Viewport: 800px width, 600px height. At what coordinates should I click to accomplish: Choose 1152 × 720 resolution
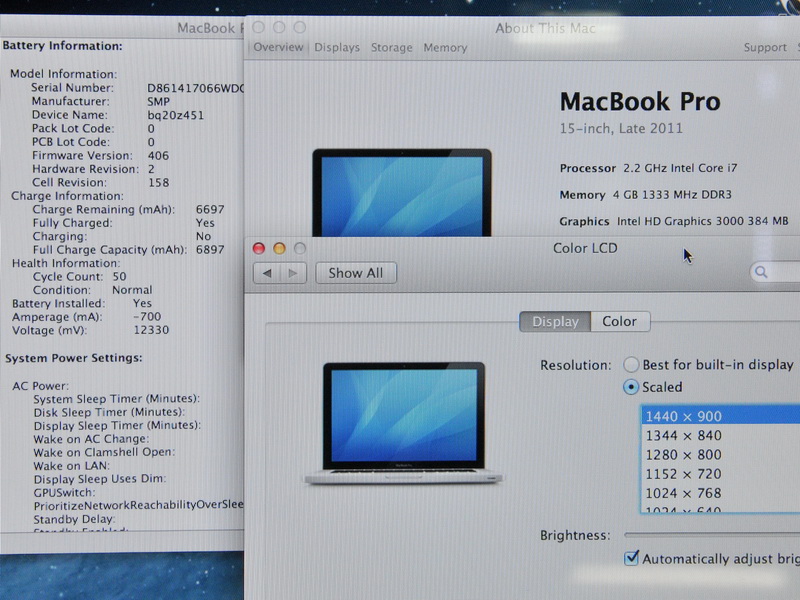pyautogui.click(x=720, y=474)
